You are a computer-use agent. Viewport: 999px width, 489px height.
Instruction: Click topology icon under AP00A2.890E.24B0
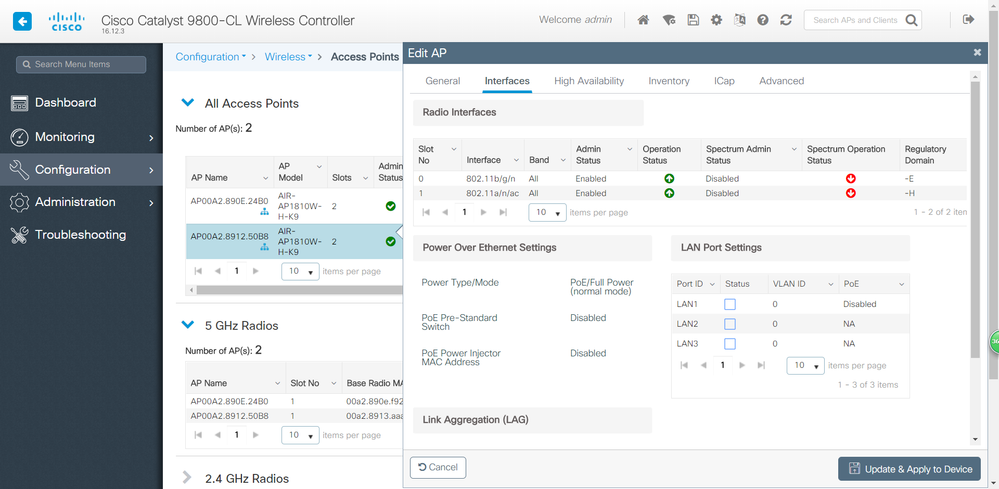(264, 212)
